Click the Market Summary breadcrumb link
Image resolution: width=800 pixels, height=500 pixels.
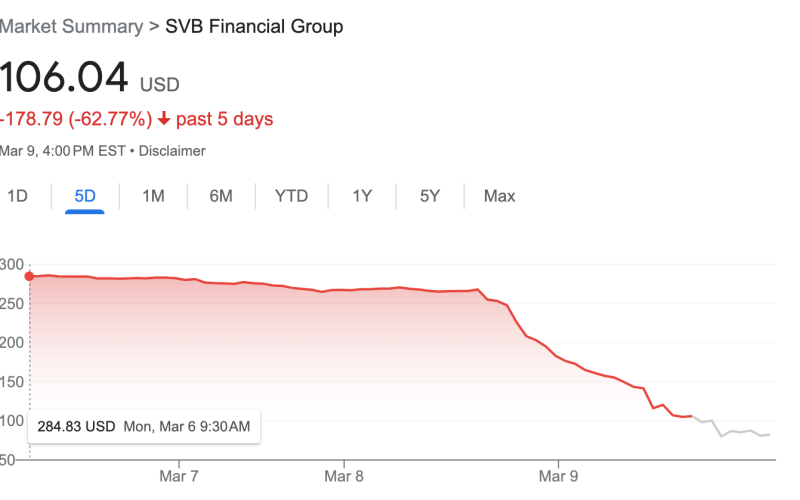tap(71, 27)
